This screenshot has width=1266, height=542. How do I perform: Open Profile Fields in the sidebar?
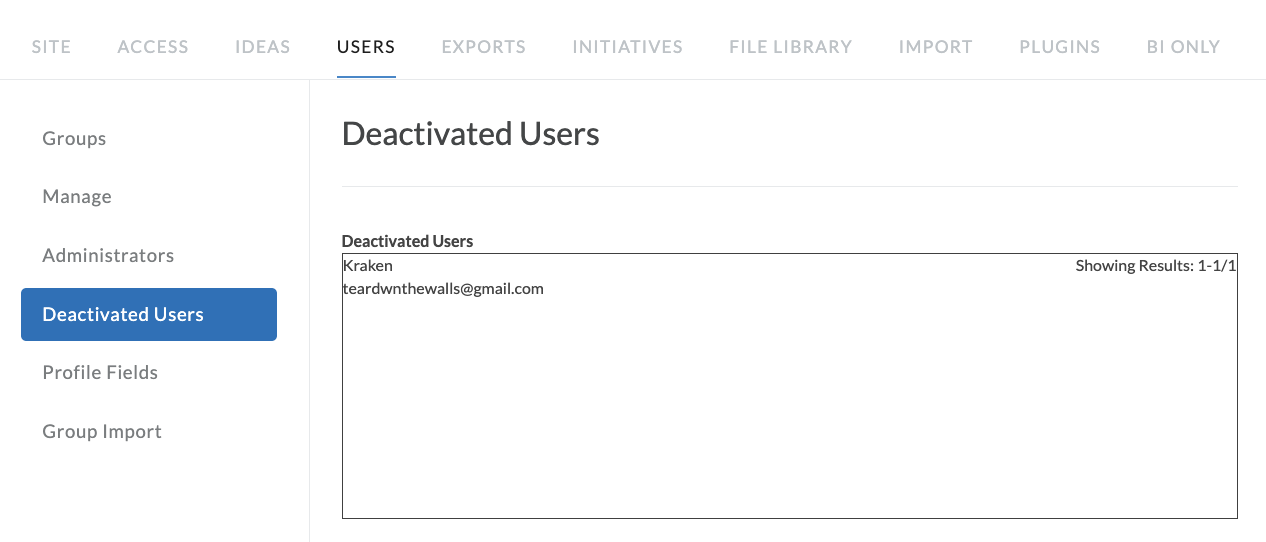100,373
